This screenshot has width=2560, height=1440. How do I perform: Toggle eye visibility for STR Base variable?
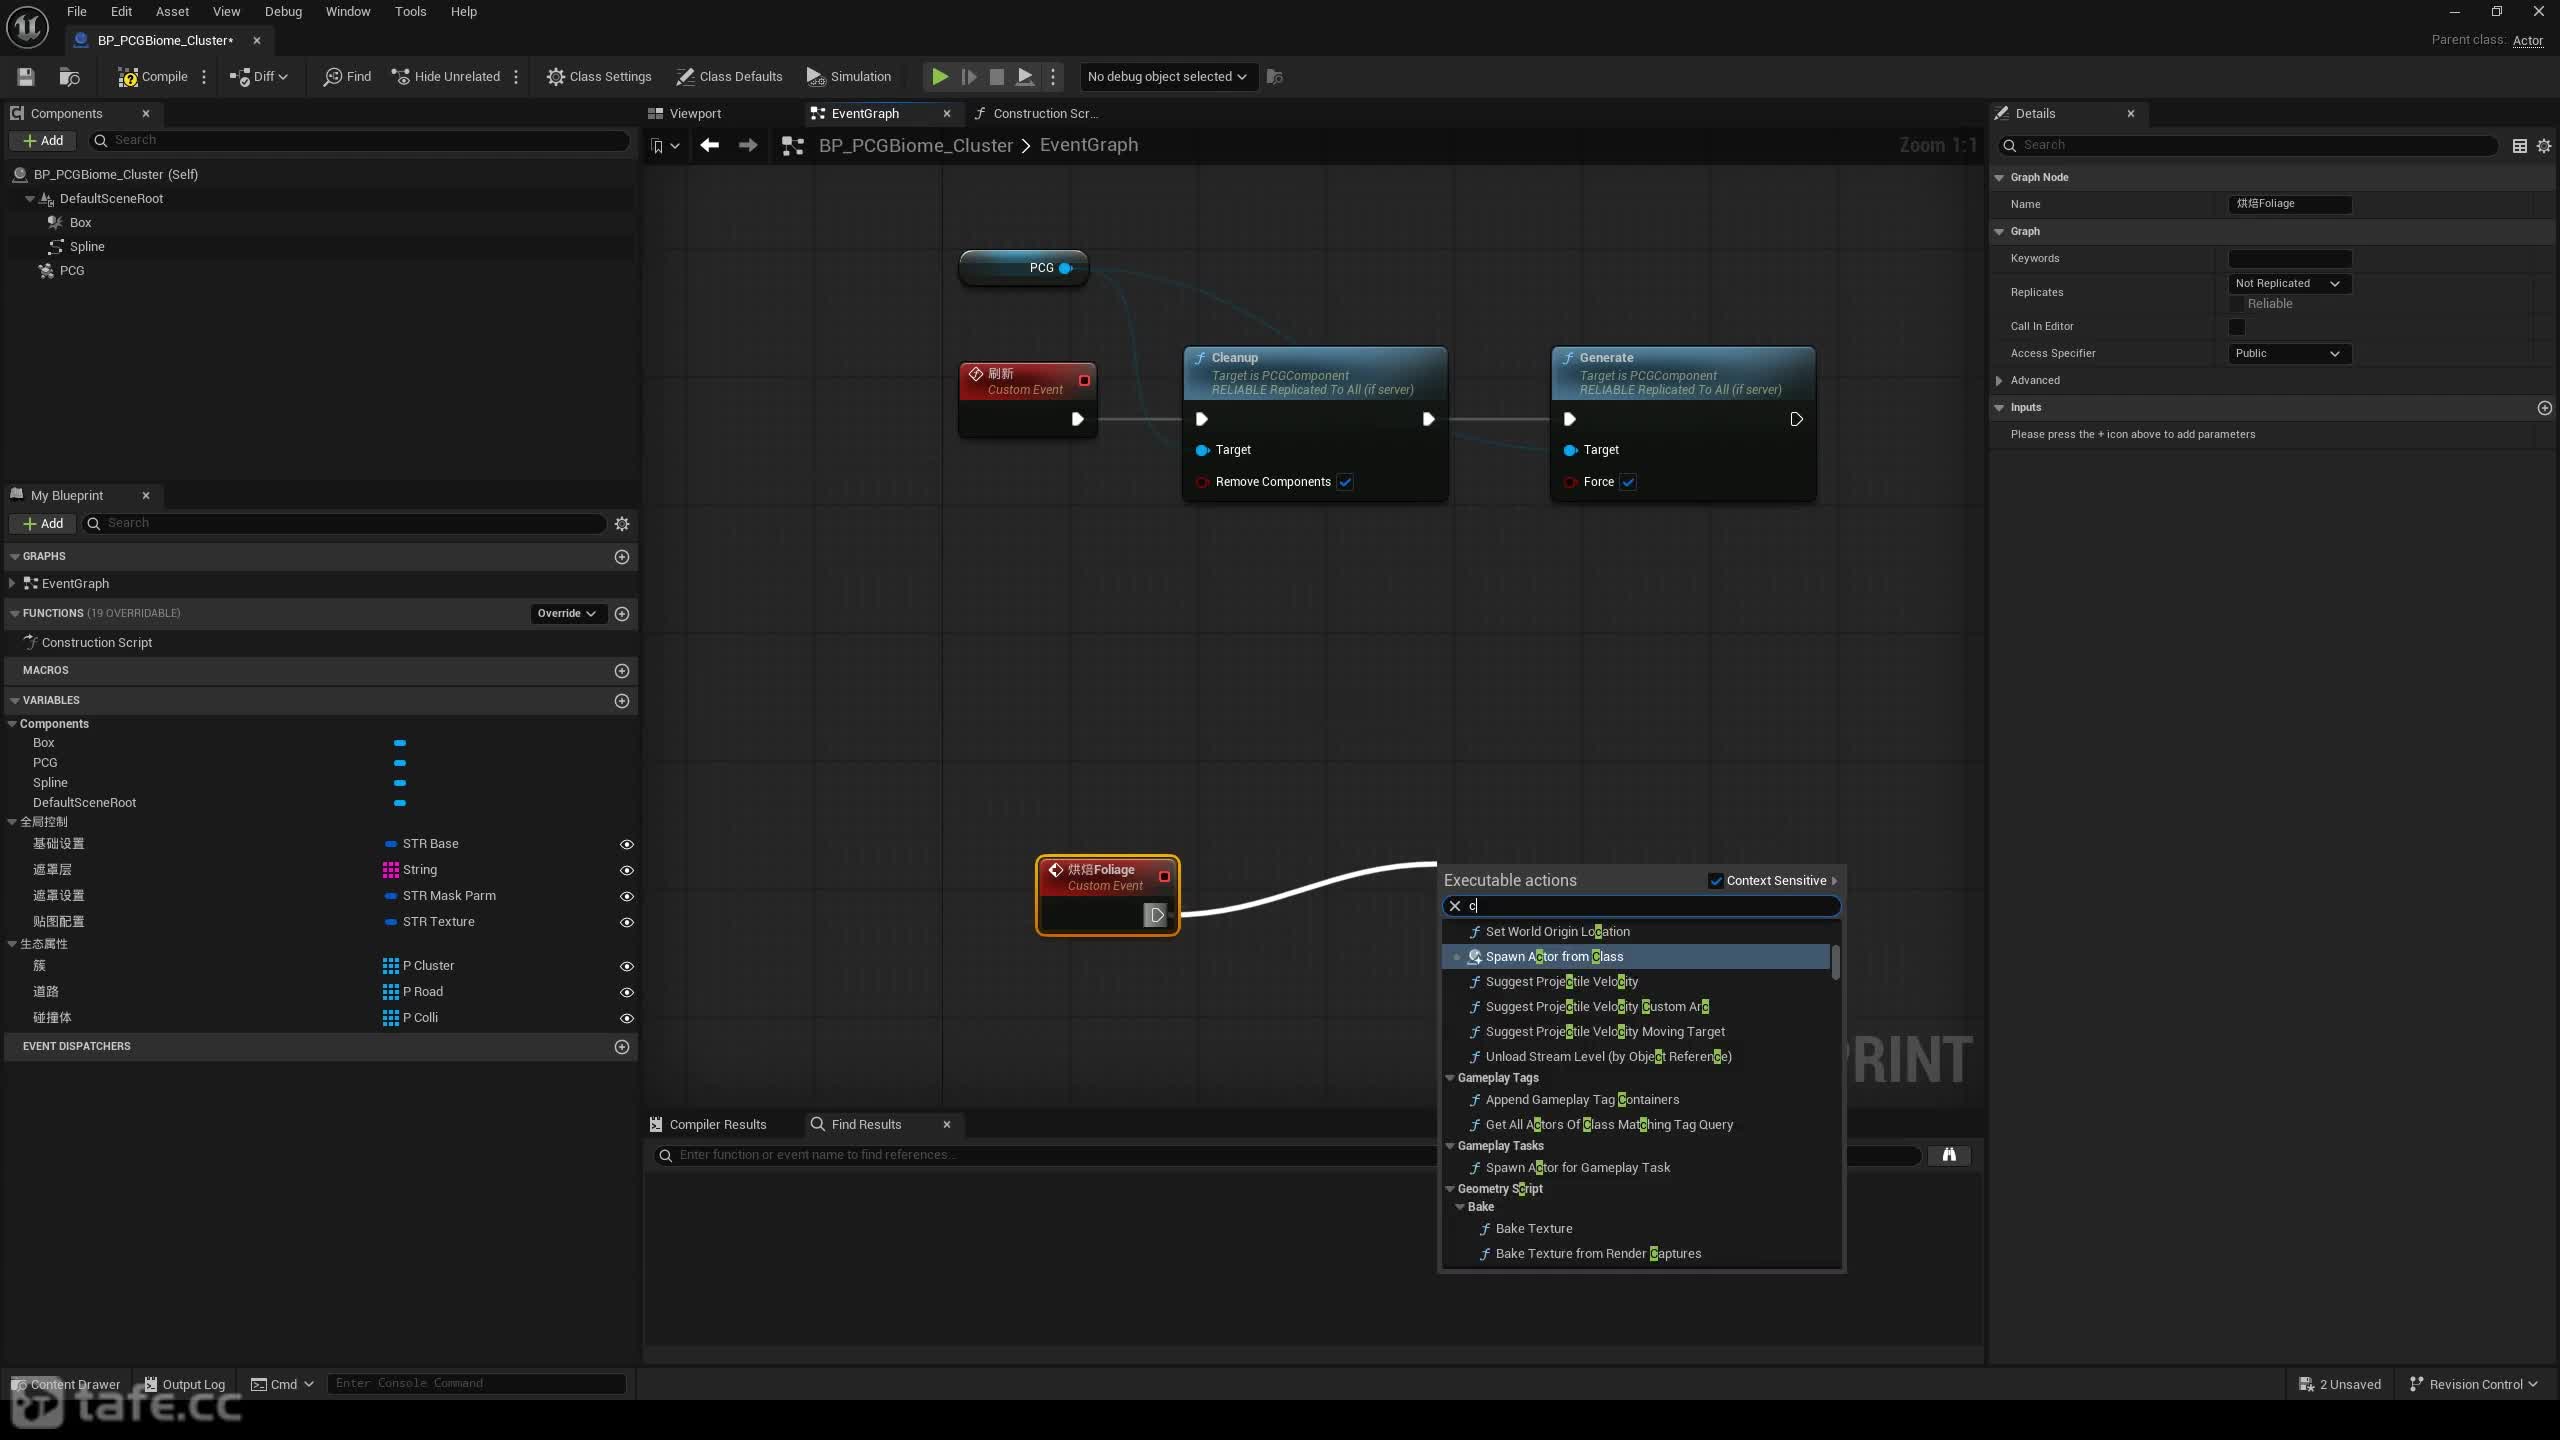coord(627,844)
